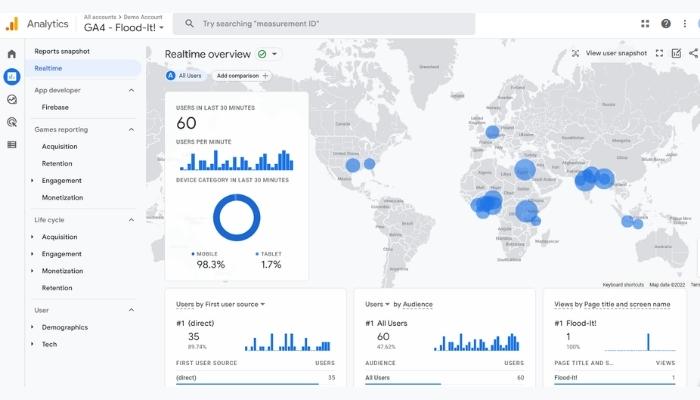Click All accounts breadcrumb link
Screen dimensions: 700x400
(100, 17)
